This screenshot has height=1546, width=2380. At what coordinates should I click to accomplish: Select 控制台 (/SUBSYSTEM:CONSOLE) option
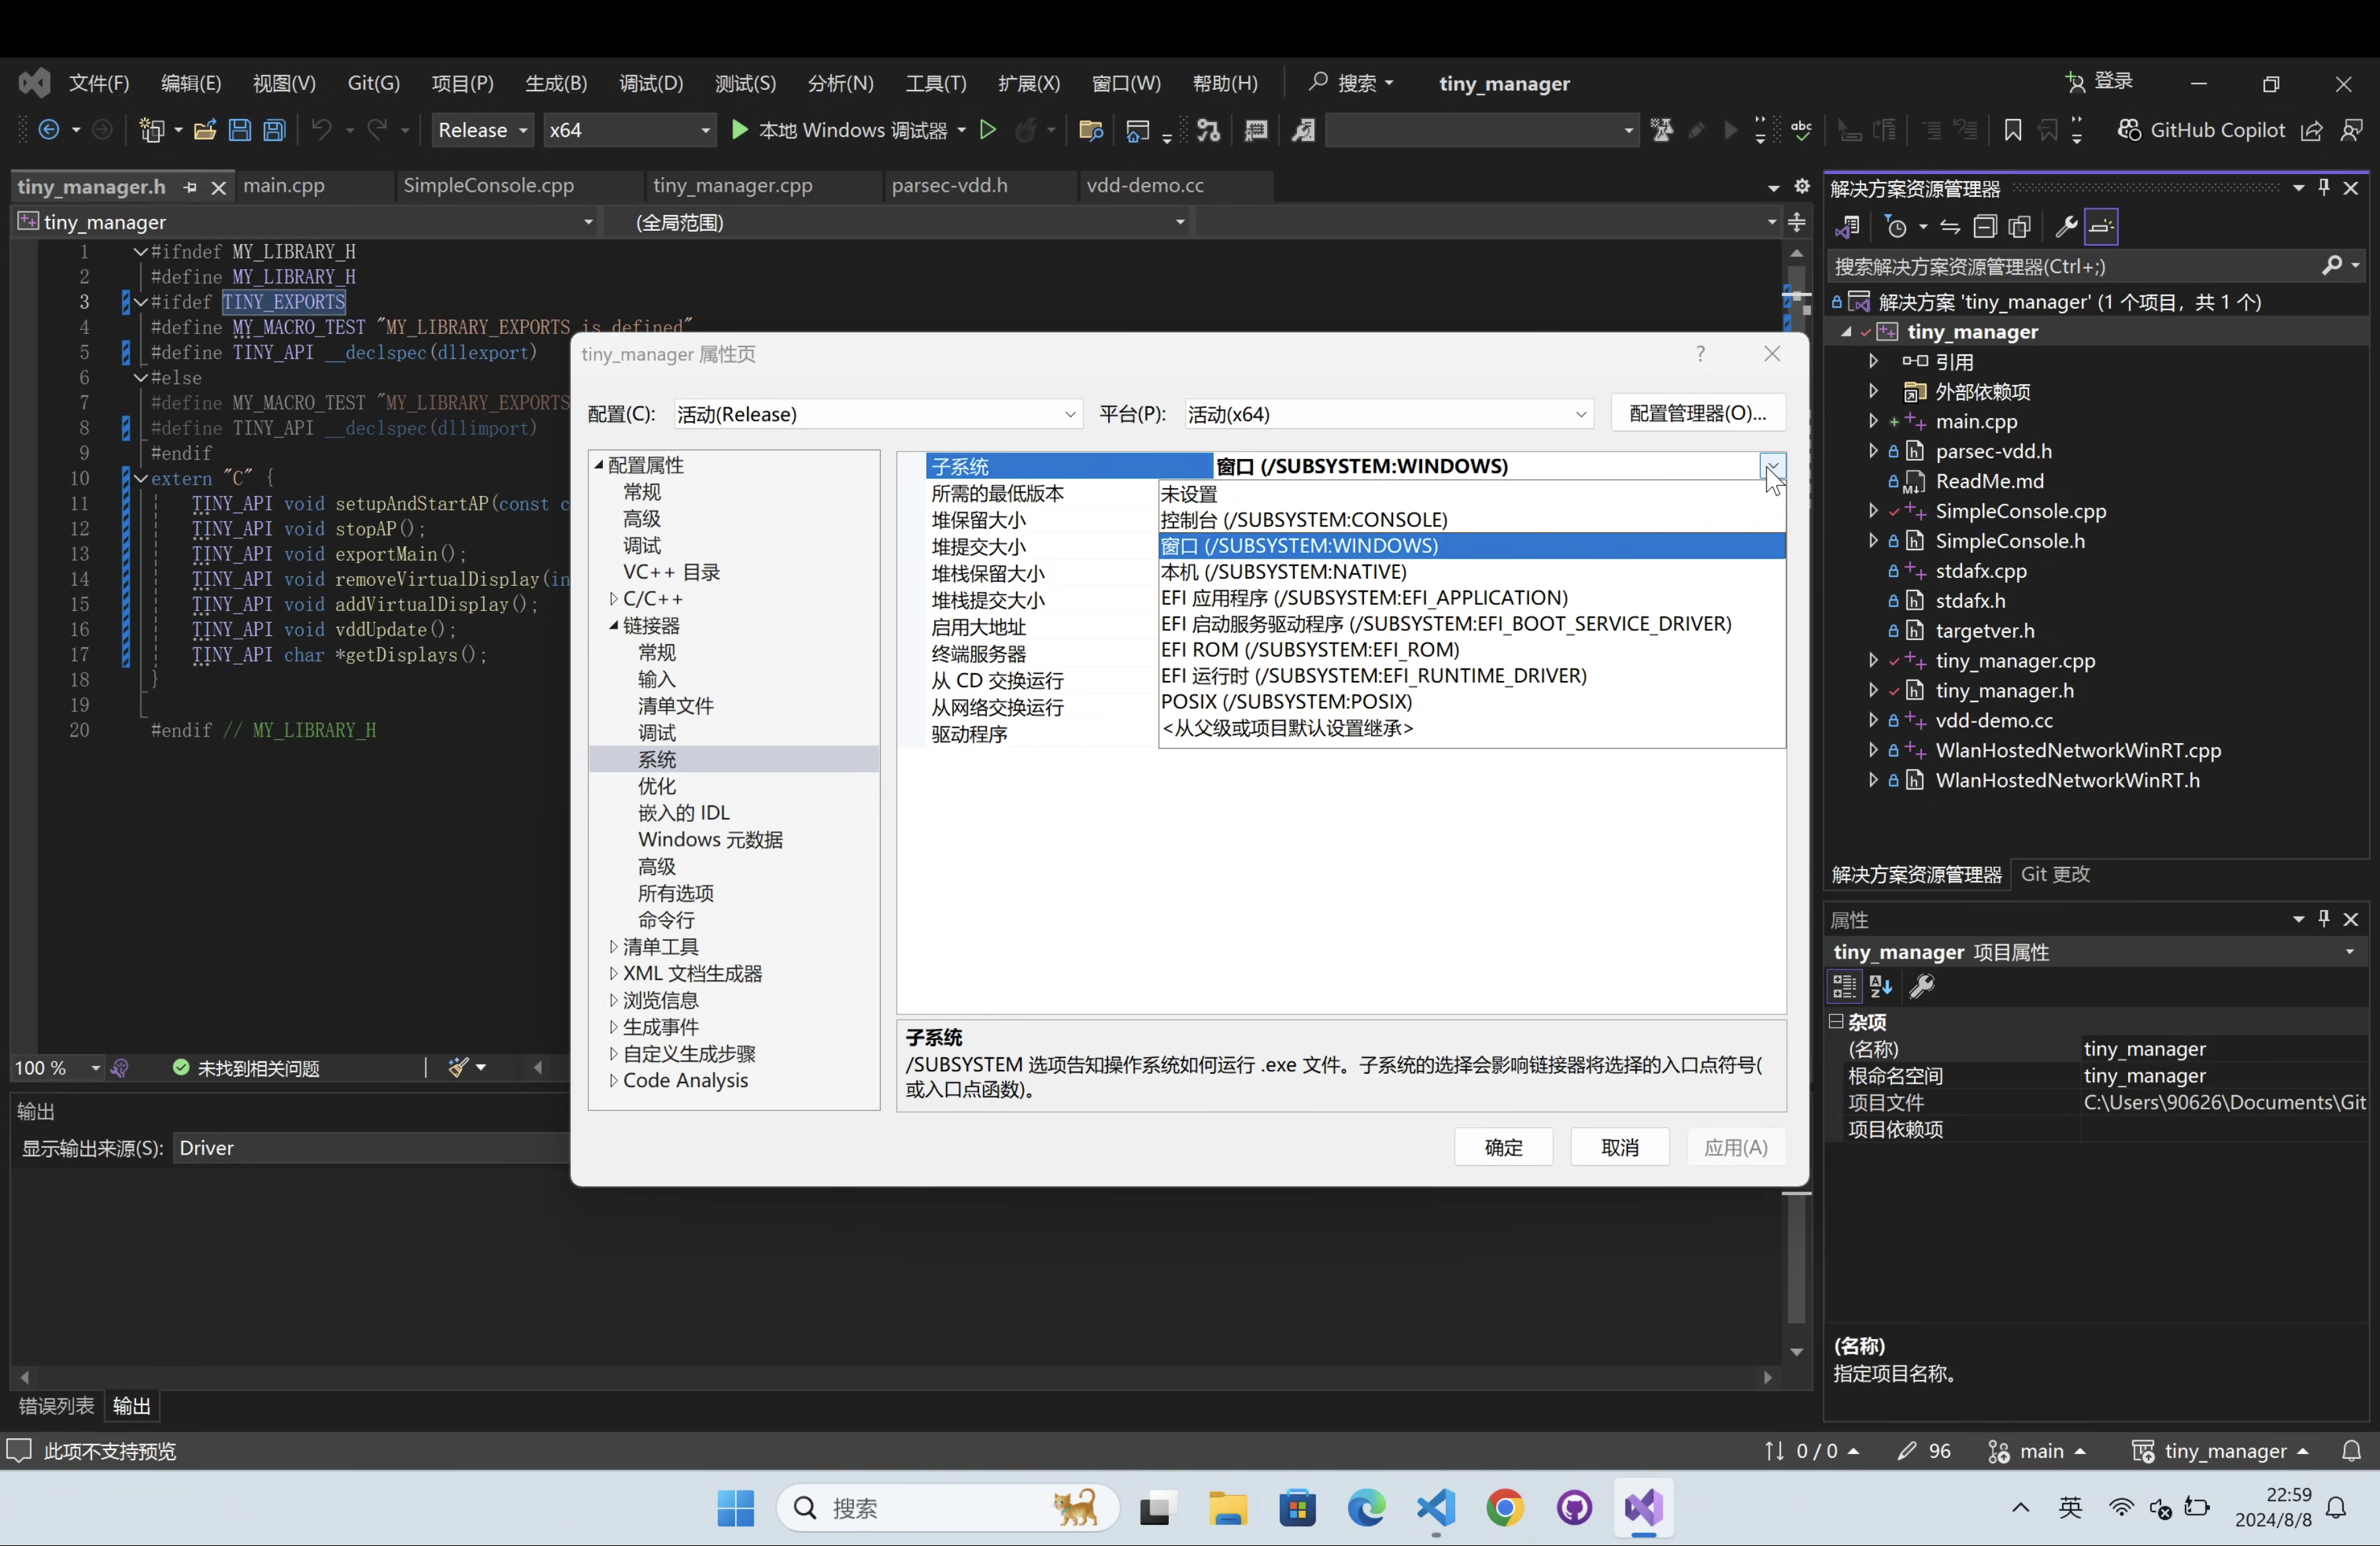1304,520
